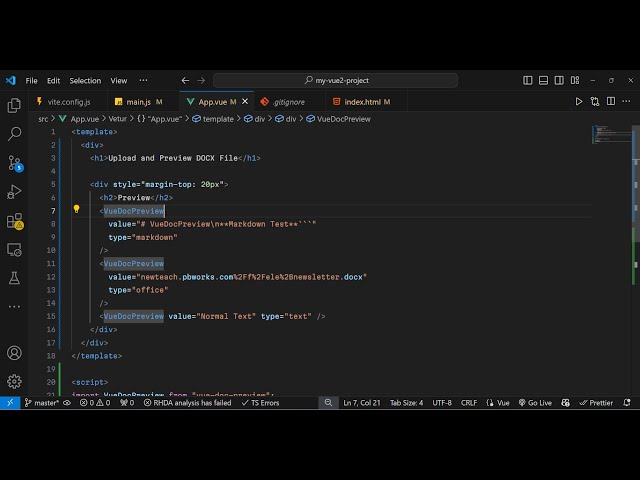Expand the hidden menu bar items ellipsis
640x480 pixels.
[143, 80]
